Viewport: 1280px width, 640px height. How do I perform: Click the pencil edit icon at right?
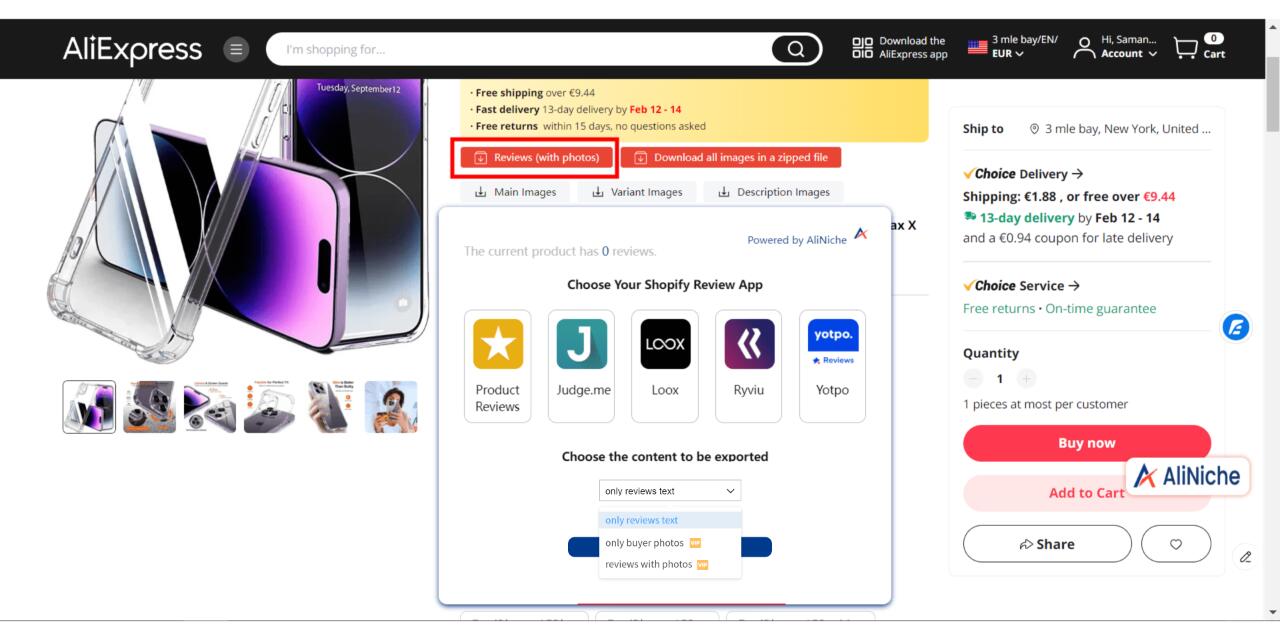1245,556
